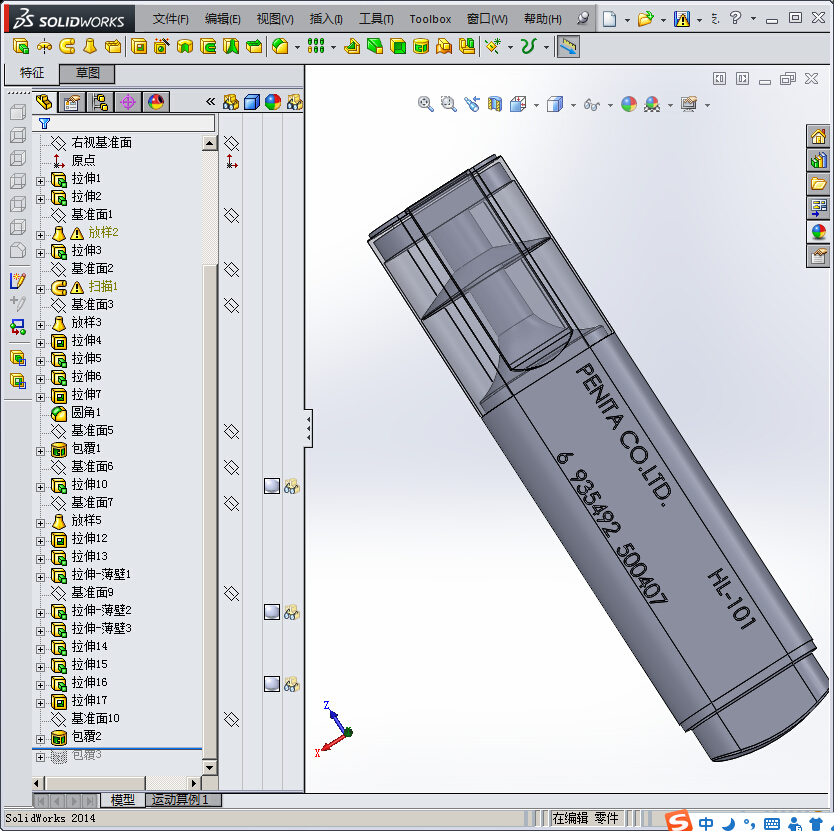Click the New document icon

(x=610, y=19)
